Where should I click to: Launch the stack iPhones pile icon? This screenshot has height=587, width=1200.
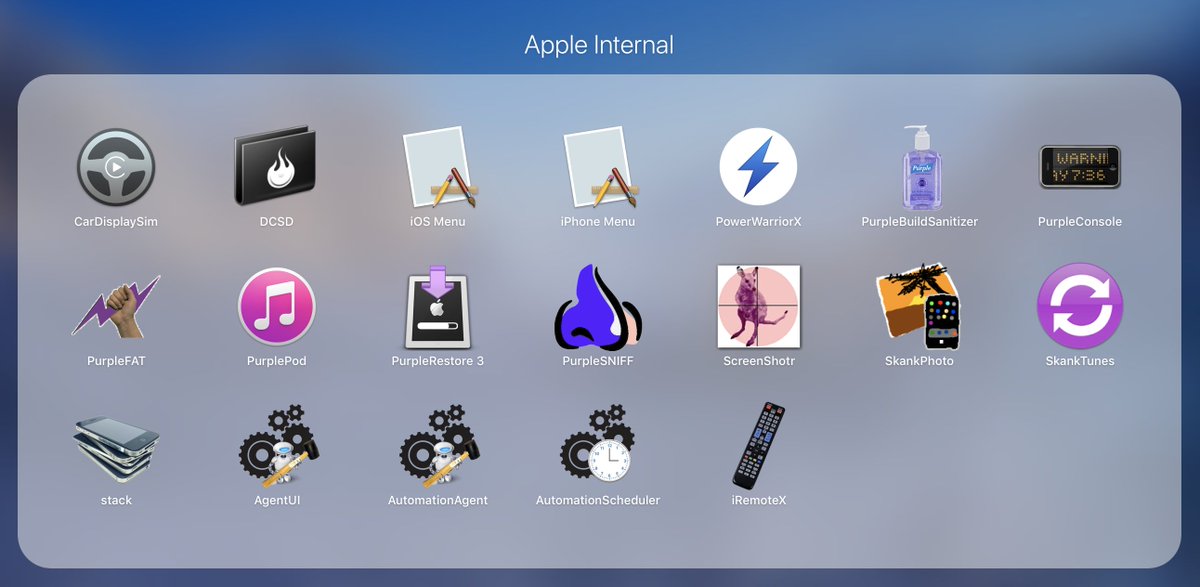[x=116, y=446]
